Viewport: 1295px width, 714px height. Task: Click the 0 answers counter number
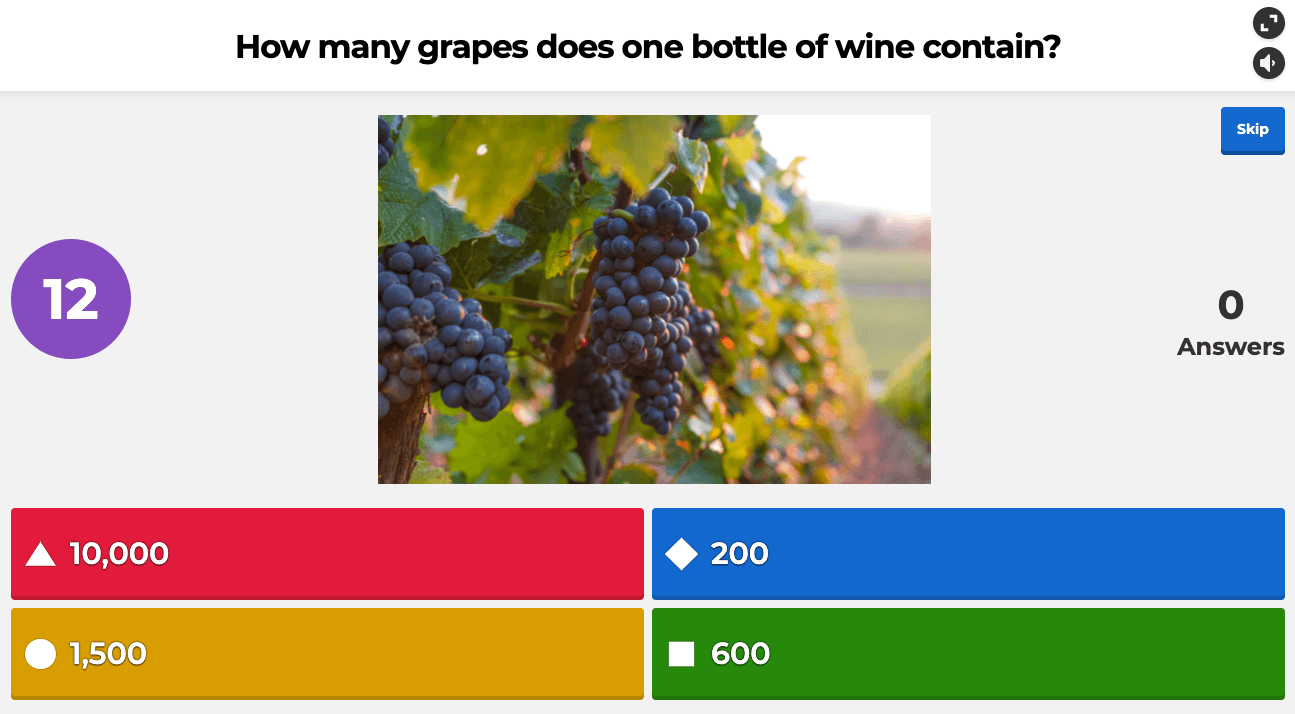1231,305
